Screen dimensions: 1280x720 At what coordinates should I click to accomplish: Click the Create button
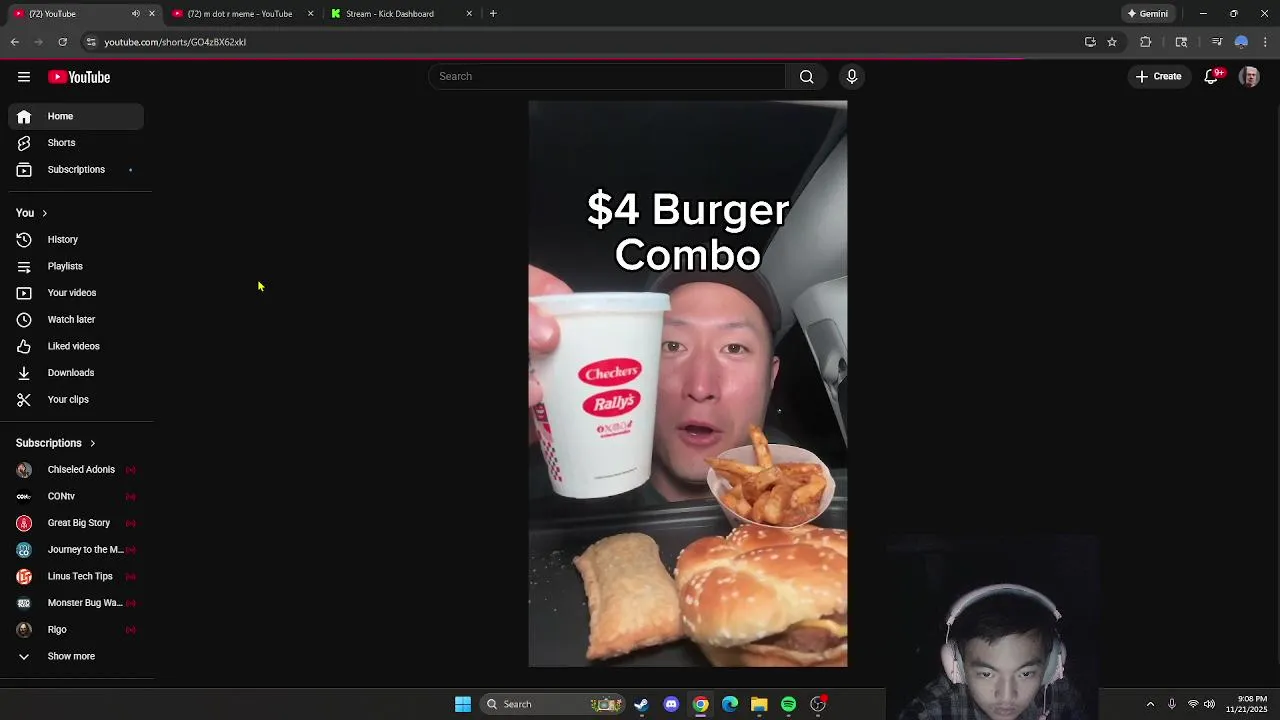[1159, 76]
